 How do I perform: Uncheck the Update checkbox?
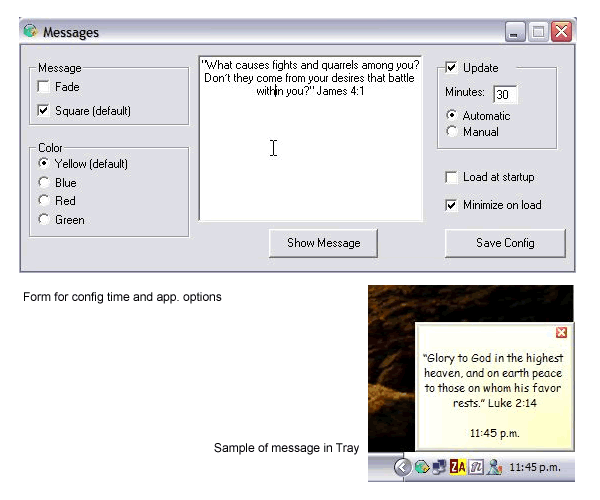(452, 68)
